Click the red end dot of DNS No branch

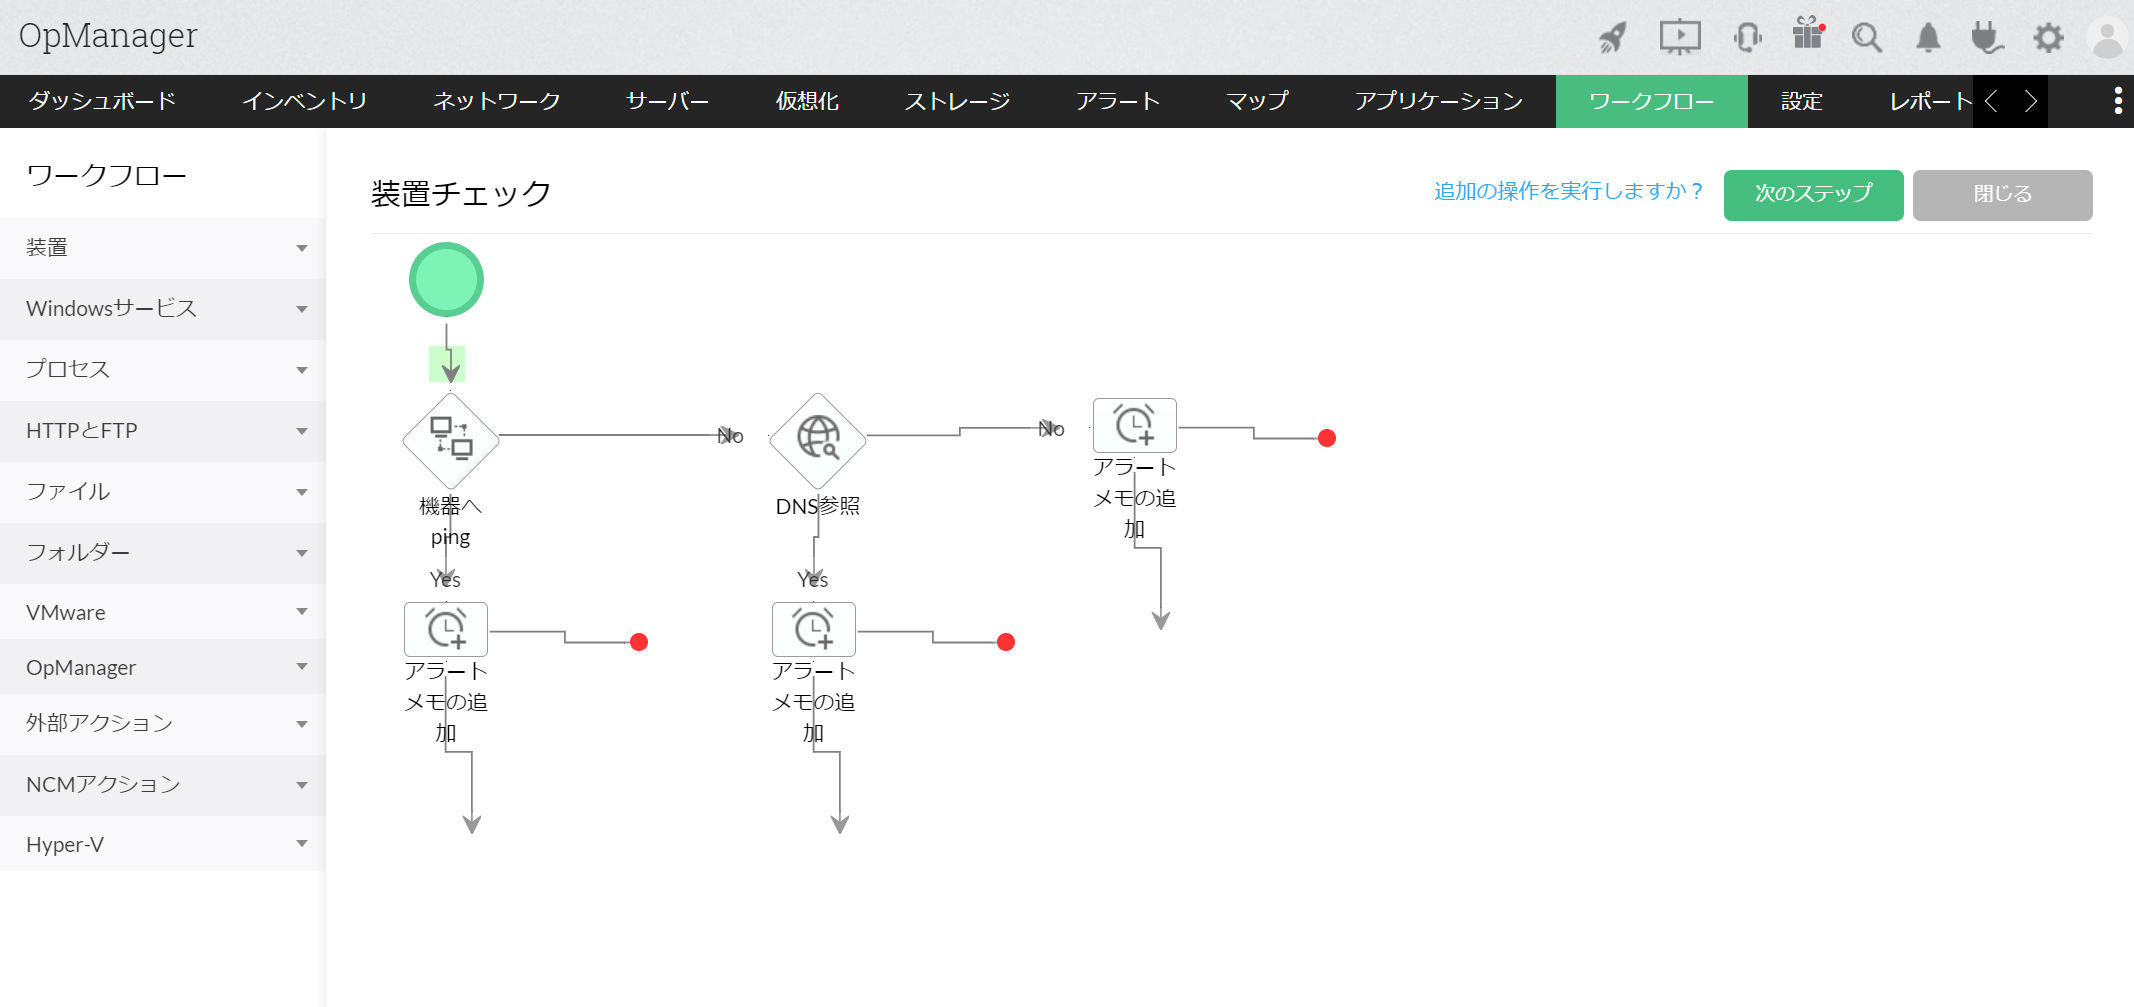(x=1327, y=438)
